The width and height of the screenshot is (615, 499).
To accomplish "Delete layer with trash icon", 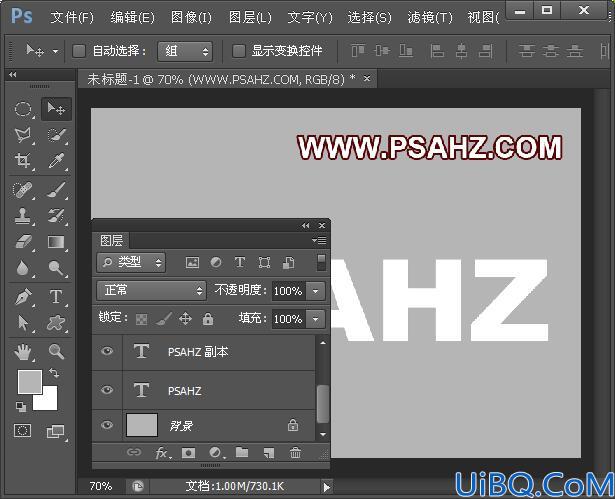I will [x=295, y=453].
